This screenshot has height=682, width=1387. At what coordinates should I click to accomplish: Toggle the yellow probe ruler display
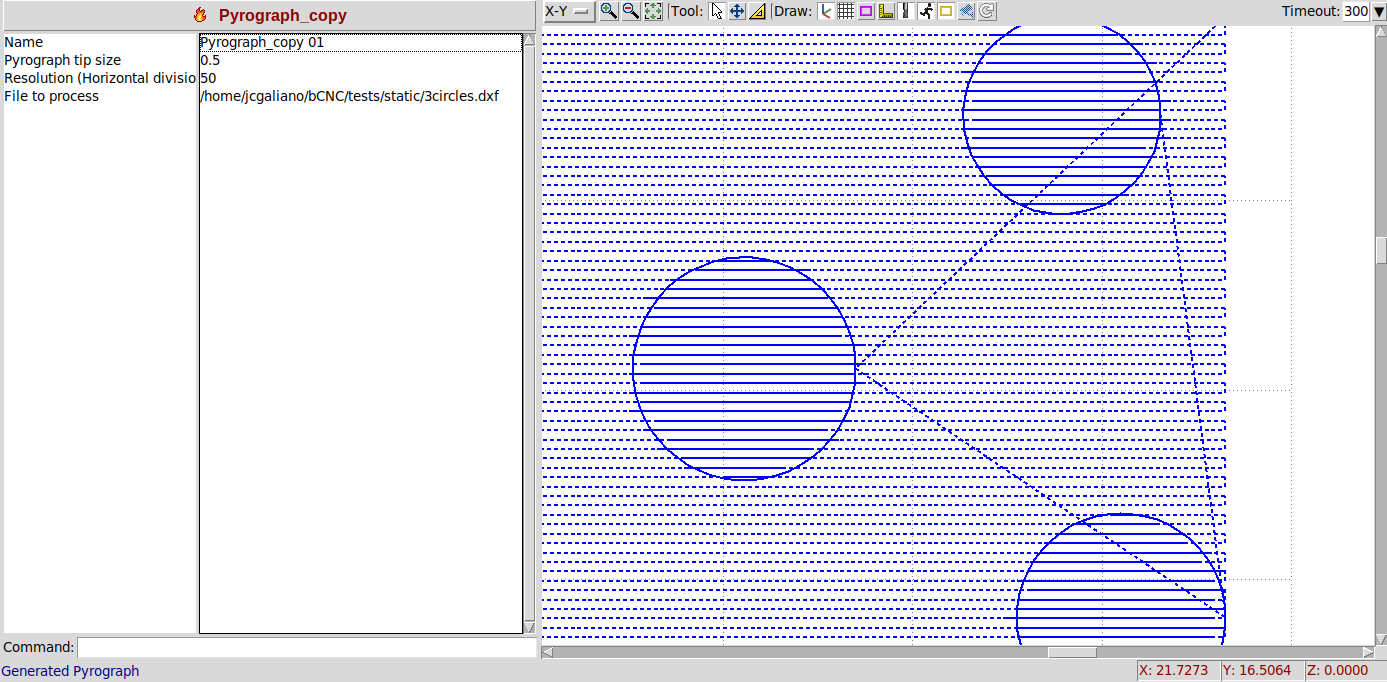point(885,11)
